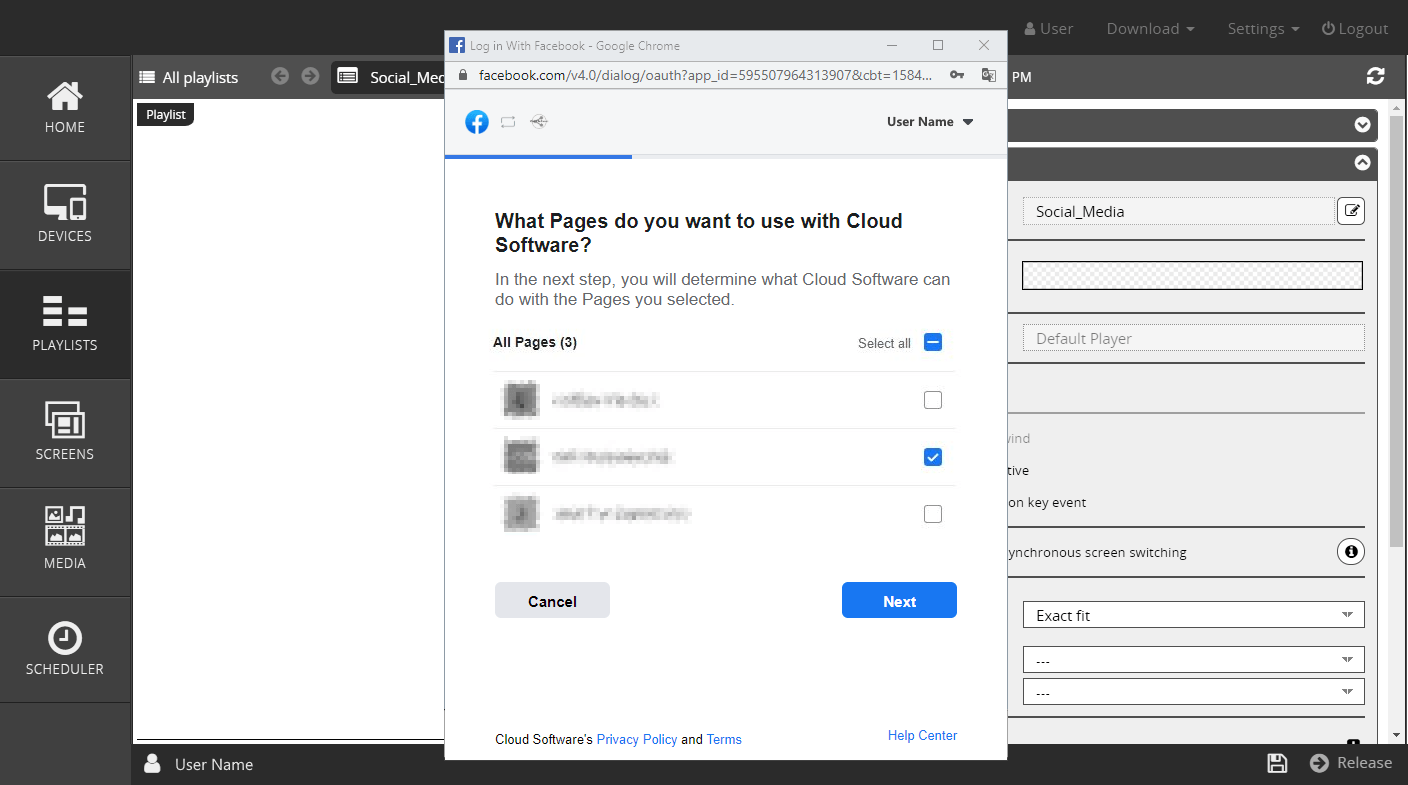Viewport: 1408px width, 785px height.
Task: Open the Media library section
Action: click(x=65, y=542)
